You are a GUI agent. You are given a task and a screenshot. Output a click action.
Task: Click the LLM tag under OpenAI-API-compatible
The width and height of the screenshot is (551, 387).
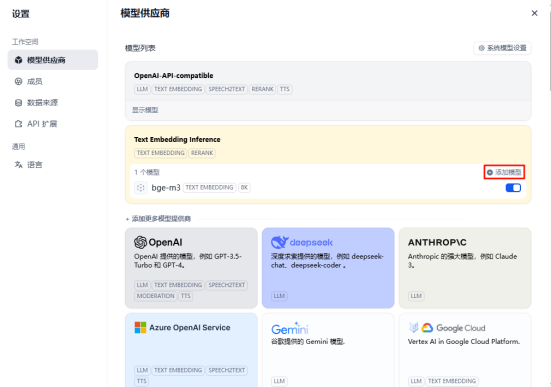(142, 89)
